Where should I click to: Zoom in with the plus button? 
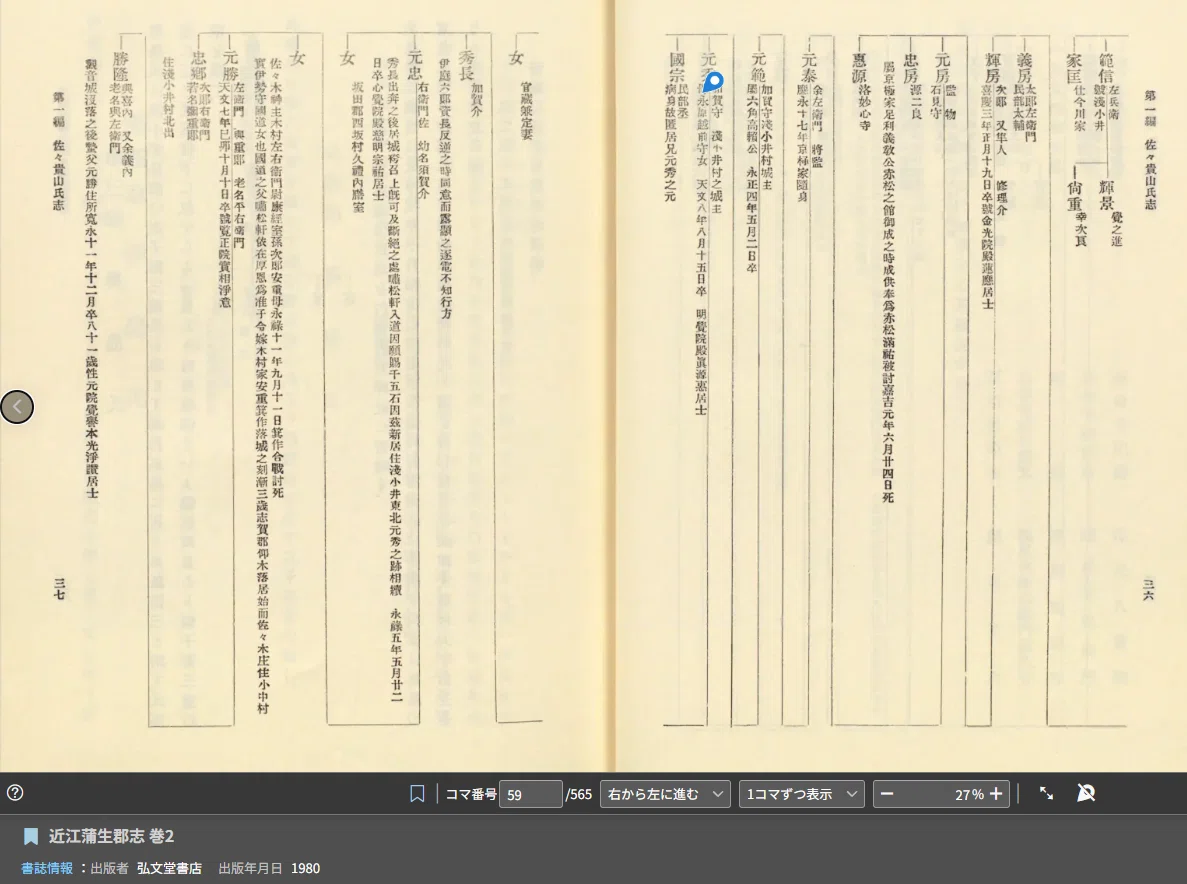coord(996,794)
